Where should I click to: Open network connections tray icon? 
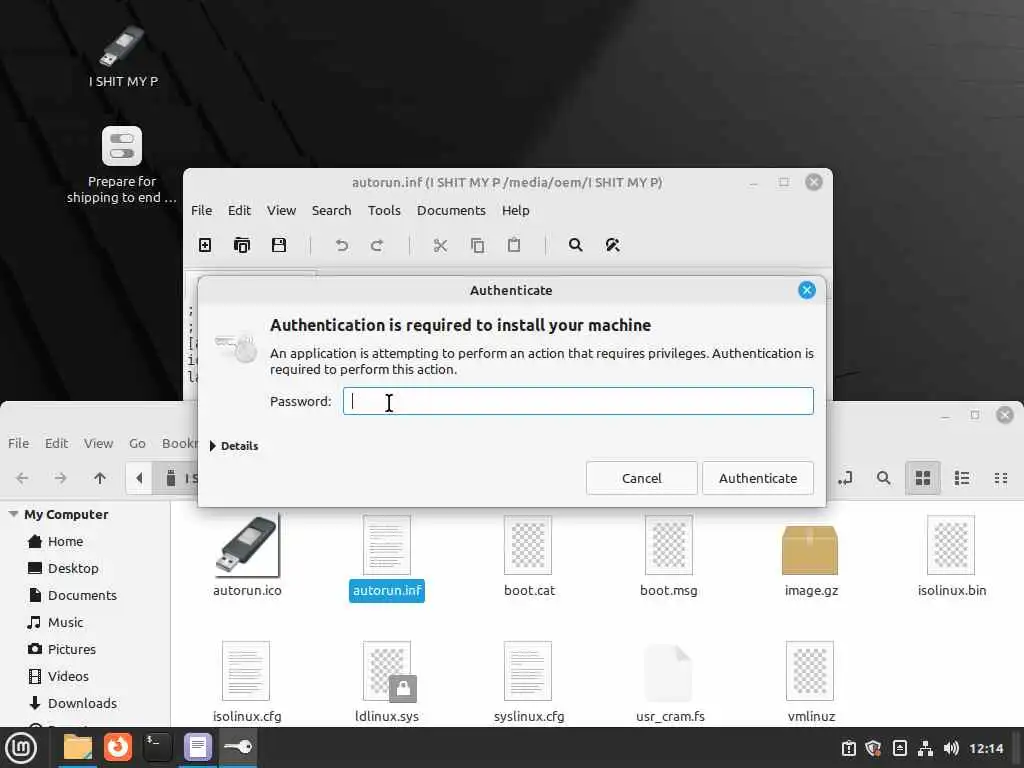click(x=925, y=748)
